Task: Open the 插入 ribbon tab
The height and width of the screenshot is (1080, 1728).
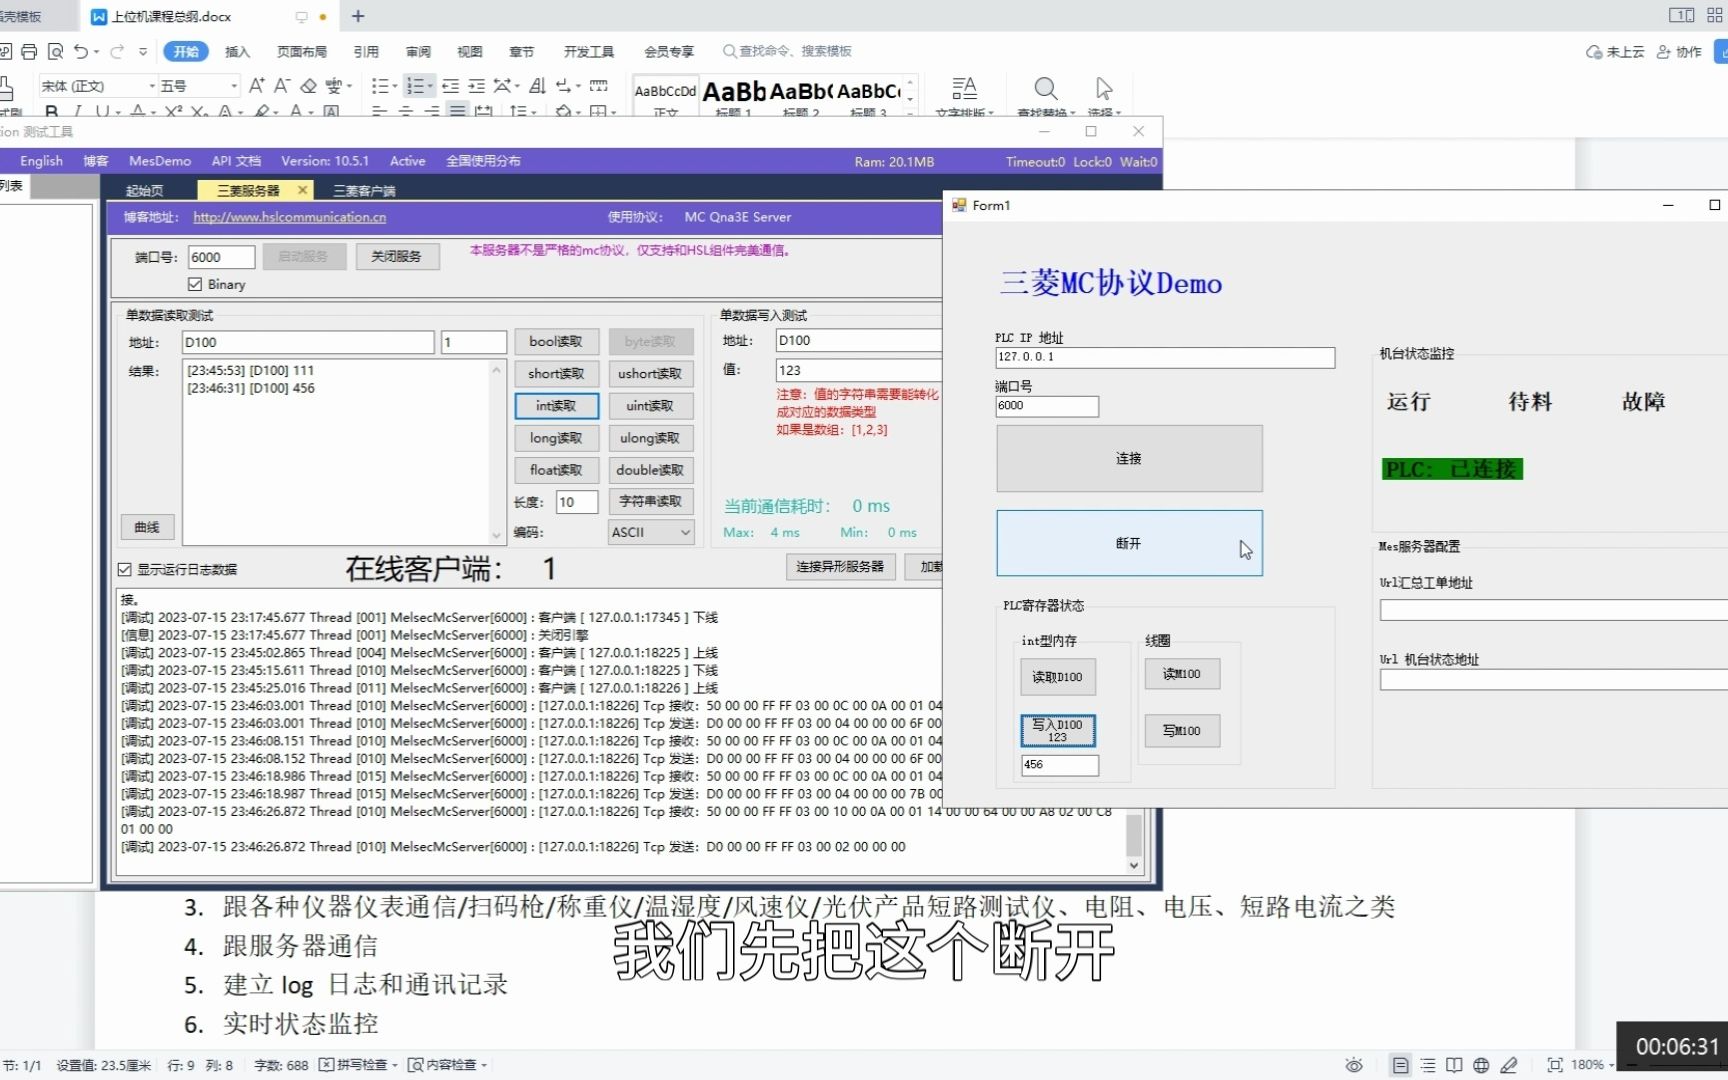Action: 237,52
